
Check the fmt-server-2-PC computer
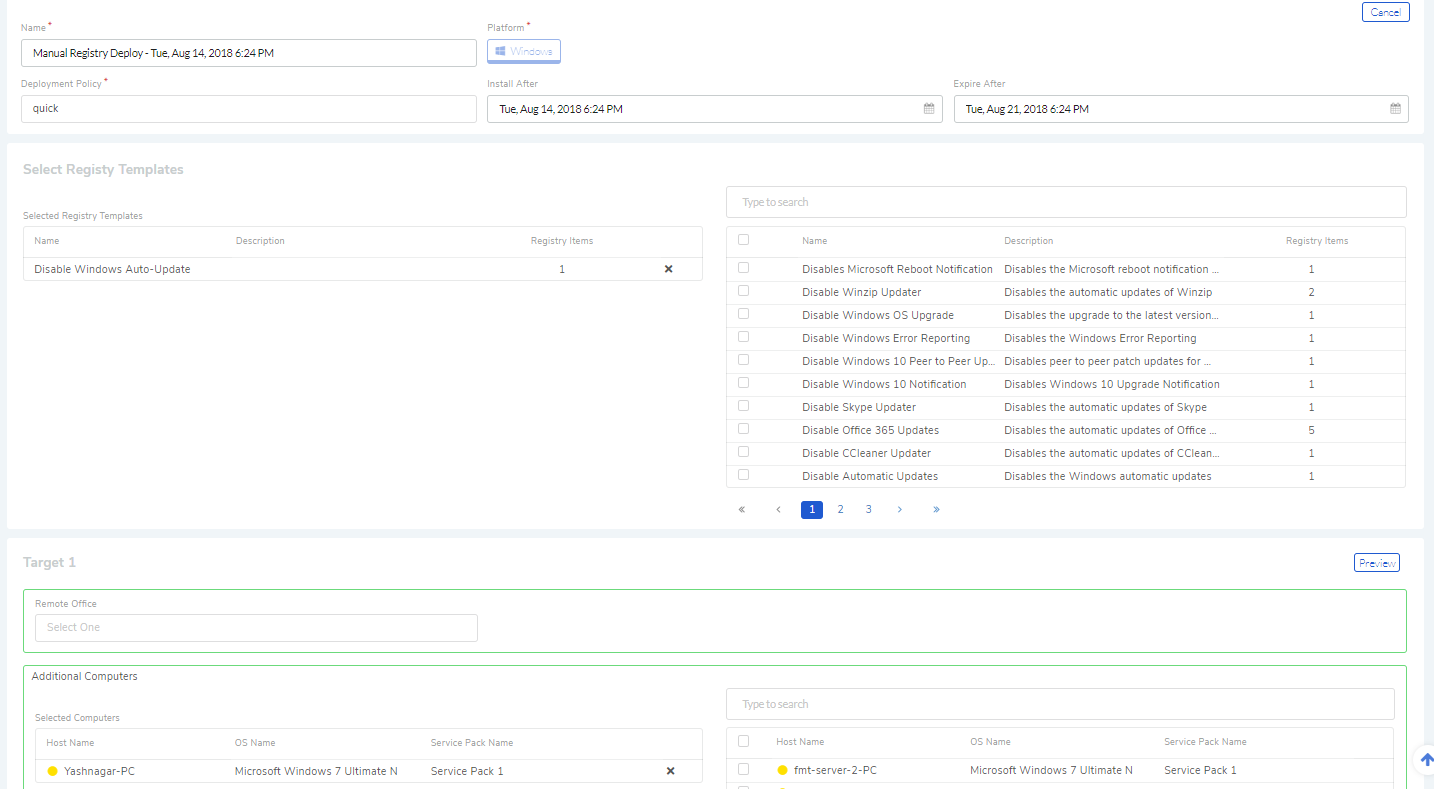(x=743, y=769)
